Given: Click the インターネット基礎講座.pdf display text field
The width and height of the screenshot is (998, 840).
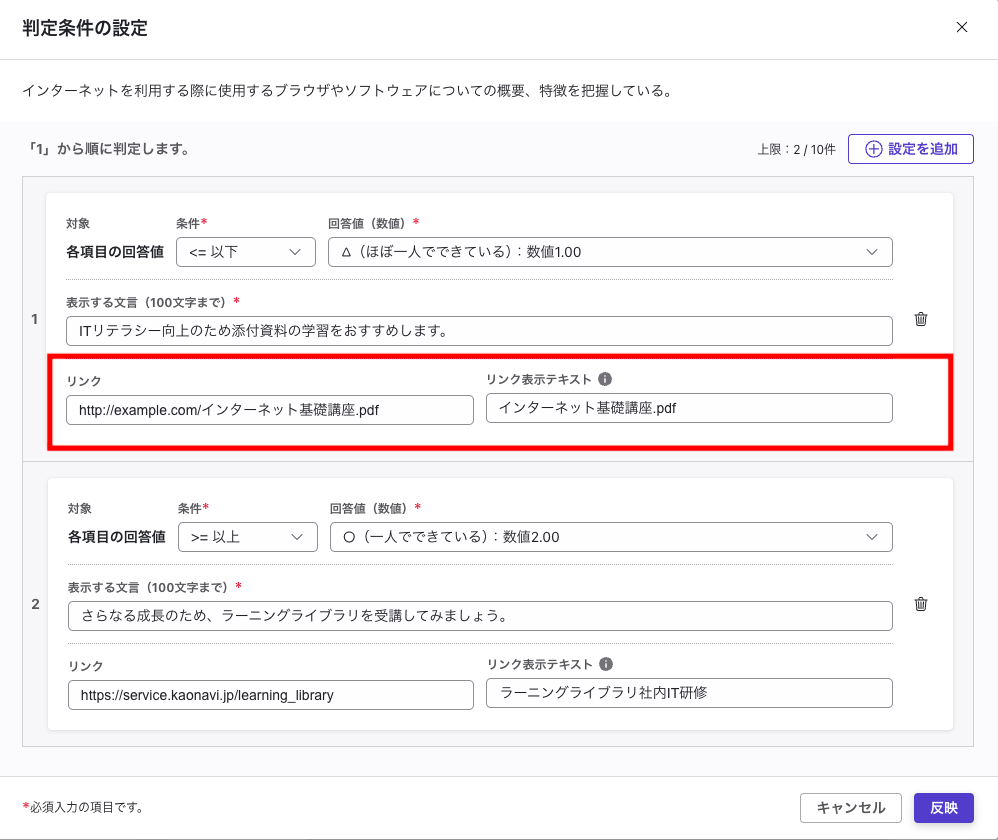Looking at the screenshot, I should 688,408.
